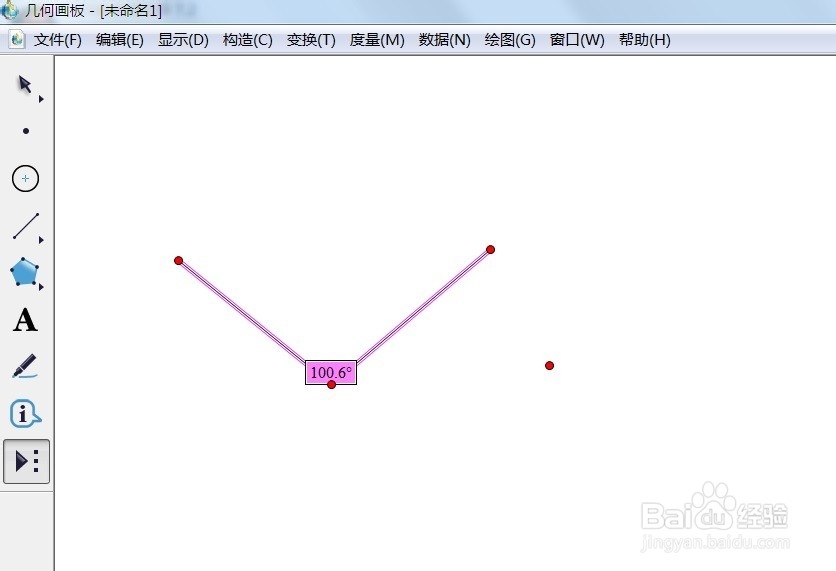Open the 窗口(W) menu
Viewport: 836px width, 571px height.
[577, 40]
